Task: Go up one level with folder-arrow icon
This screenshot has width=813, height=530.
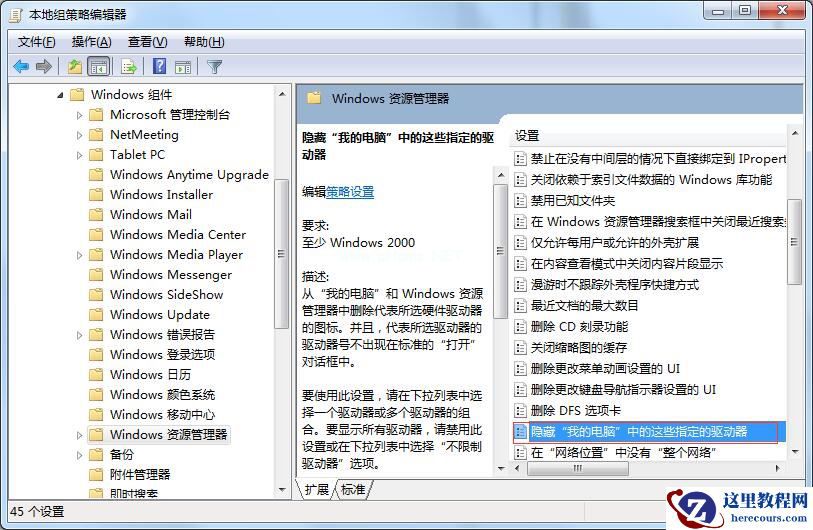Action: [x=75, y=66]
